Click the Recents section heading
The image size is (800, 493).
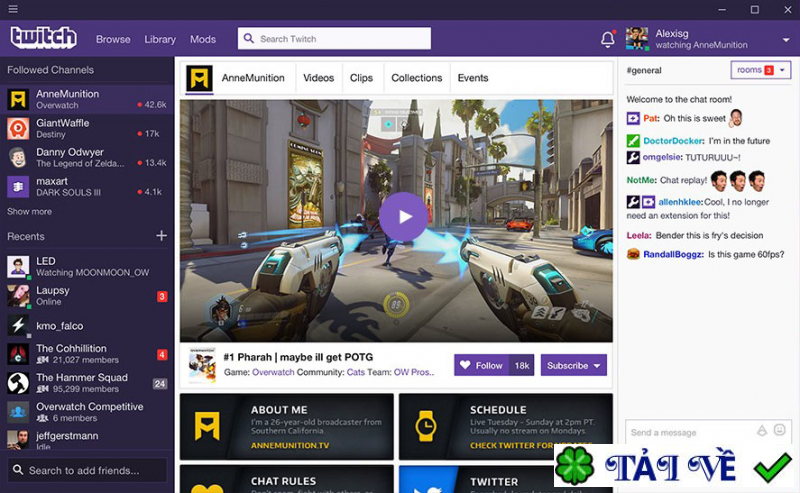[x=26, y=236]
